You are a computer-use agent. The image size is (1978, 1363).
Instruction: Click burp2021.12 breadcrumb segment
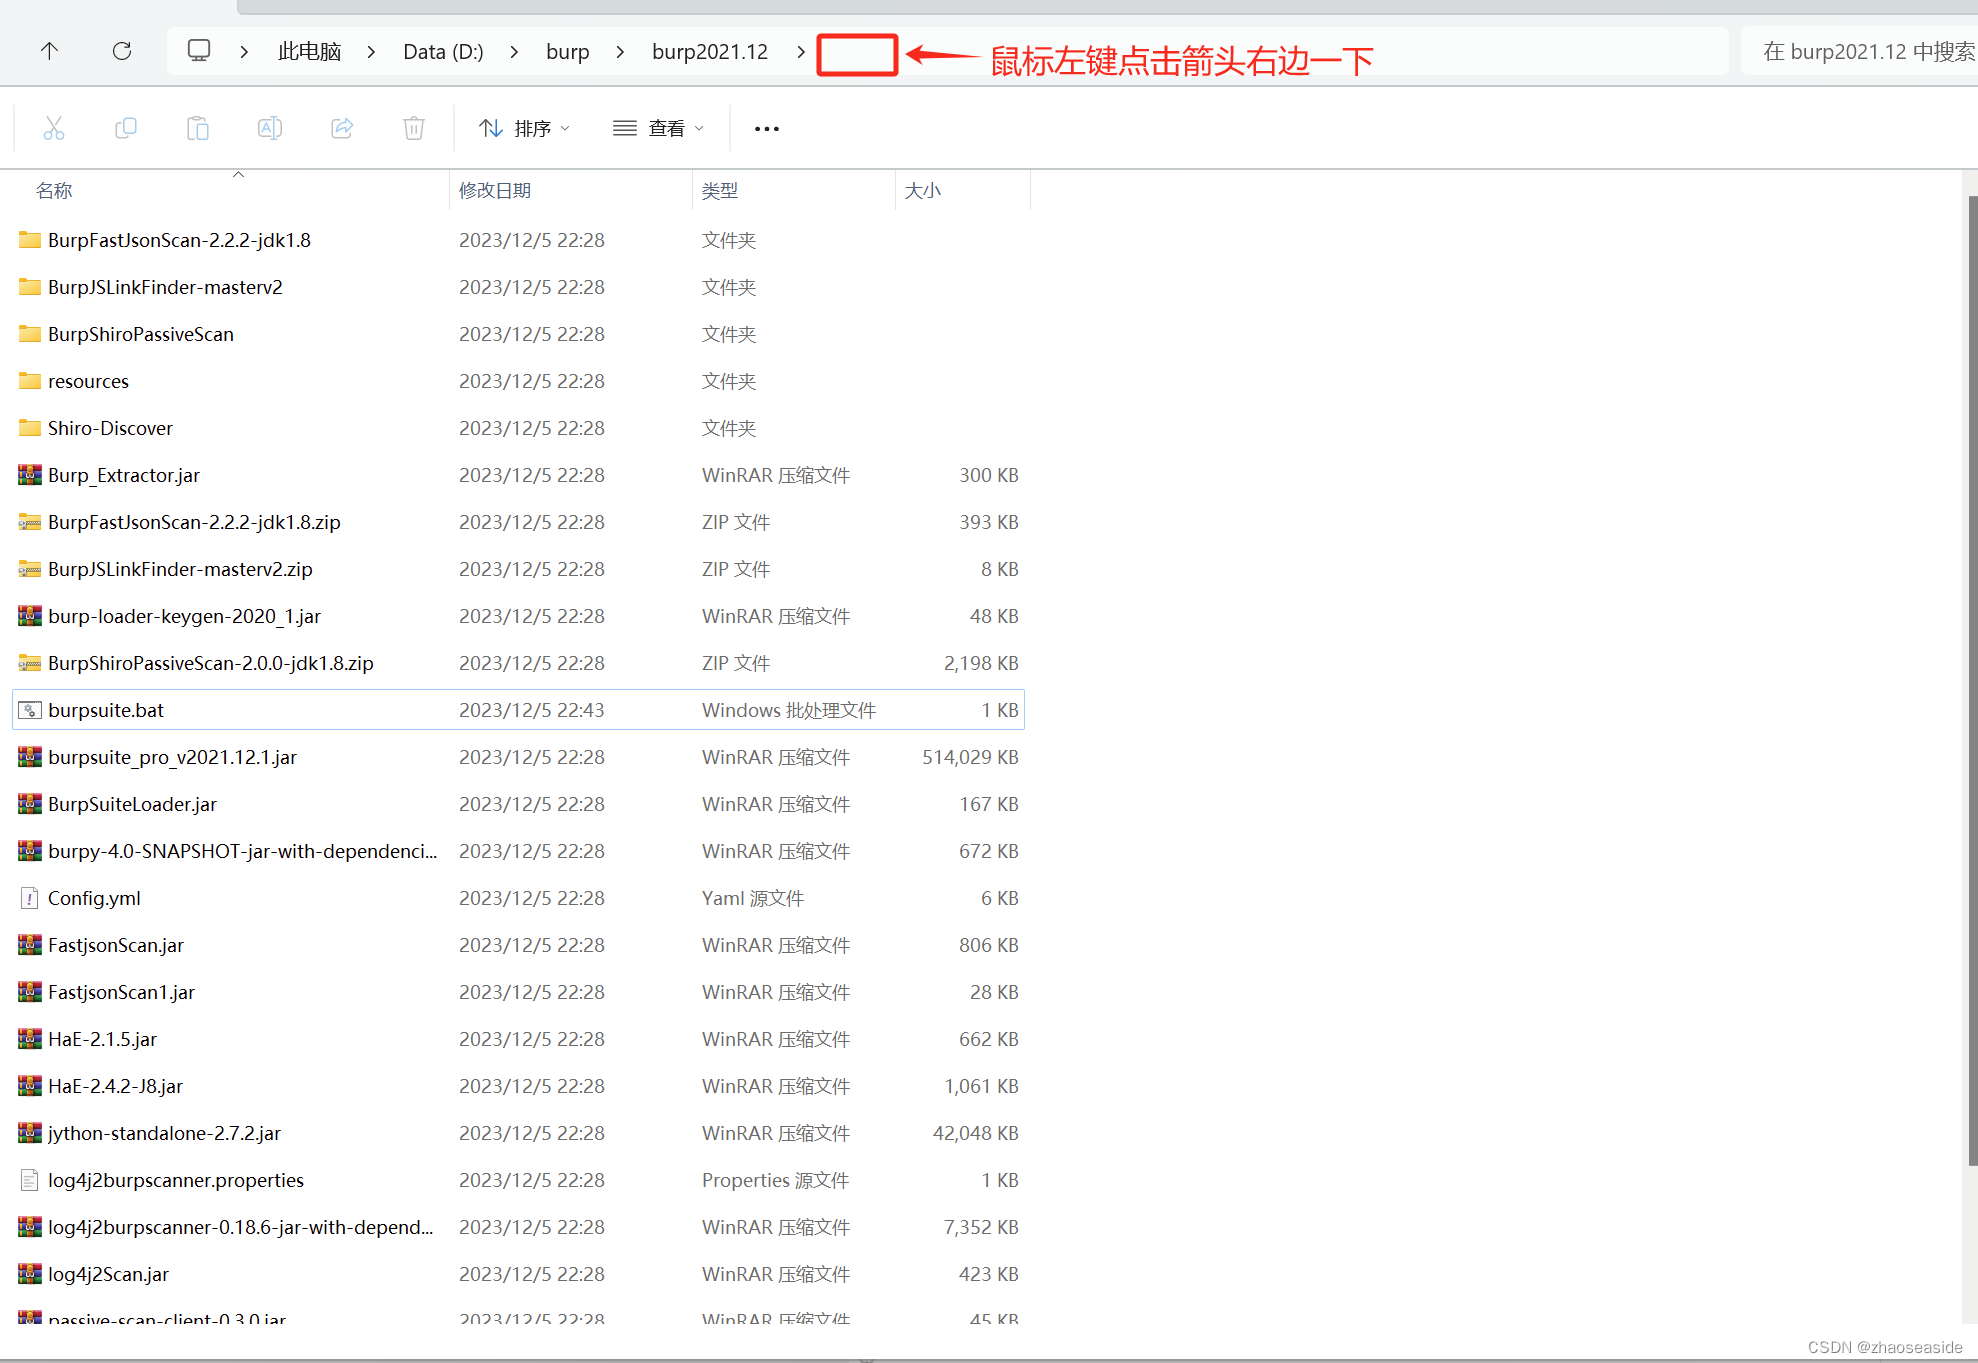click(710, 52)
